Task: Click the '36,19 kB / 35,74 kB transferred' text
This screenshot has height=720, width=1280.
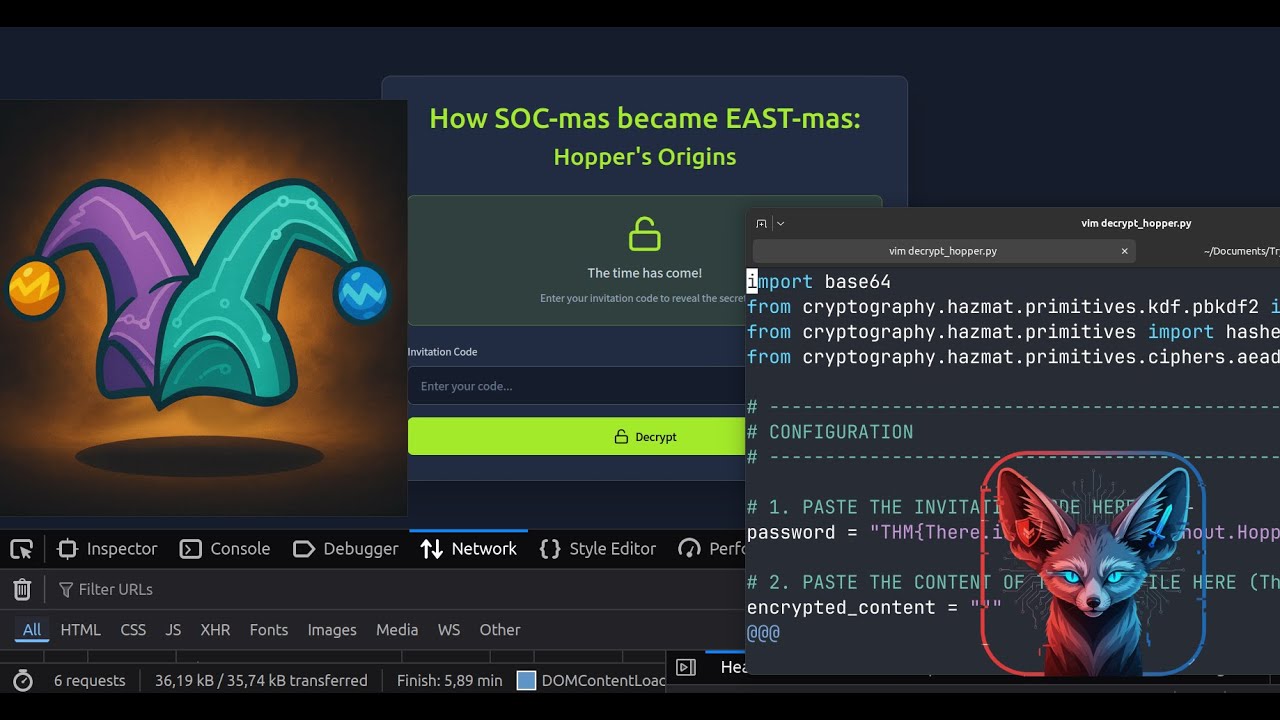Action: pyautogui.click(x=261, y=681)
